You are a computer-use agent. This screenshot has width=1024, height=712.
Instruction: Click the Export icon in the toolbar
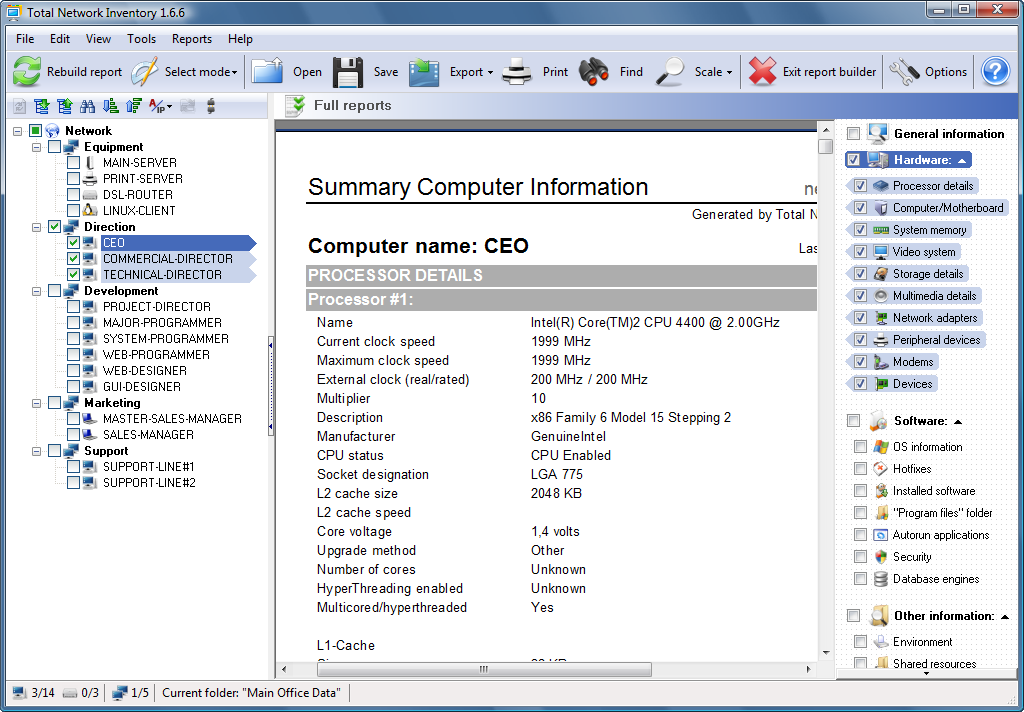[x=424, y=71]
